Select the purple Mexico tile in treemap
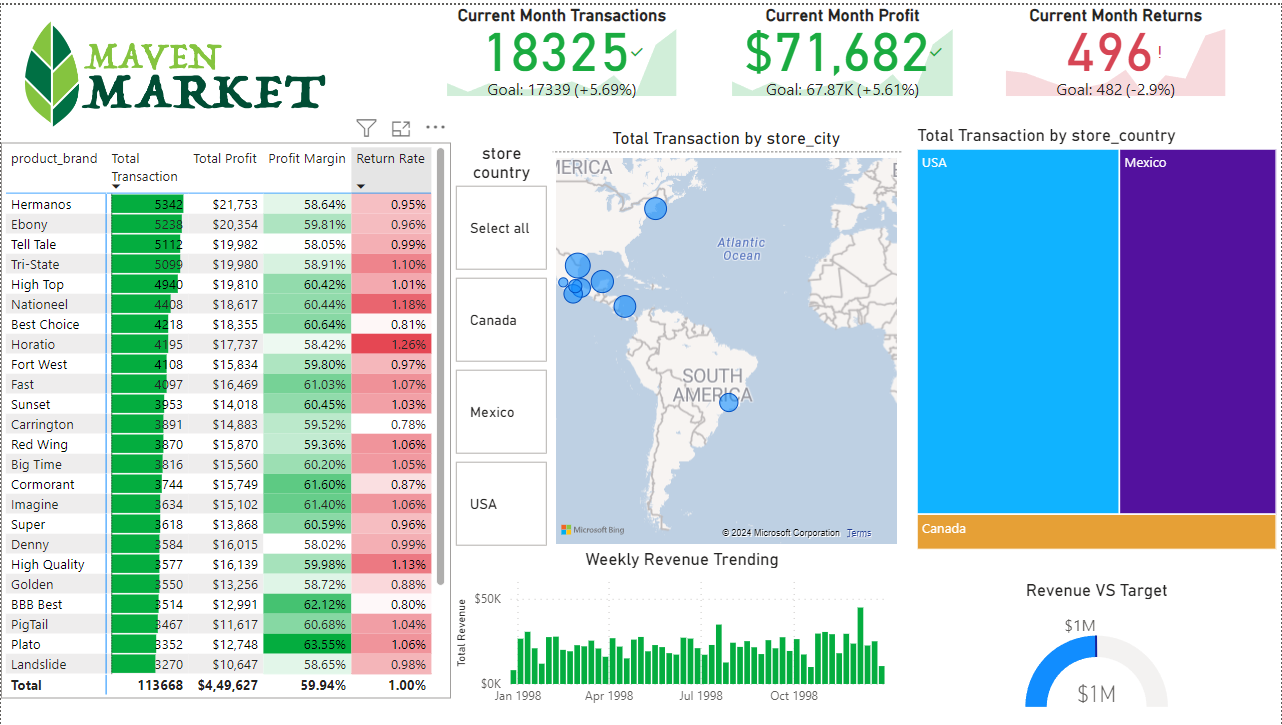The height and width of the screenshot is (725, 1282). 1197,332
